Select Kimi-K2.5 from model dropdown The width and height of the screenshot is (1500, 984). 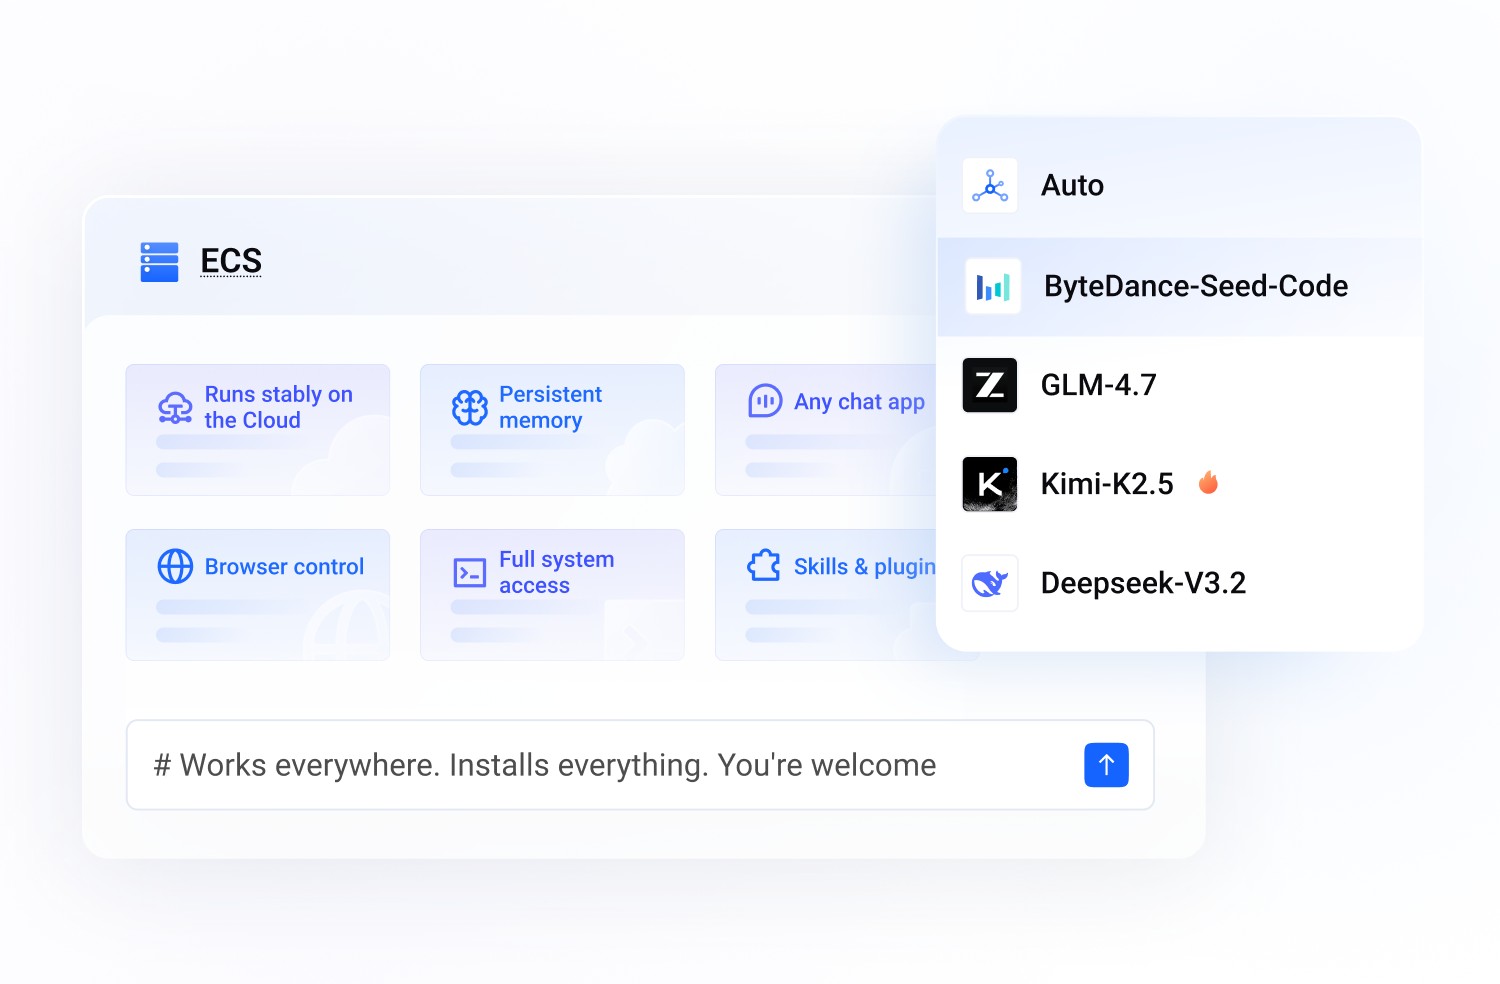[1106, 484]
